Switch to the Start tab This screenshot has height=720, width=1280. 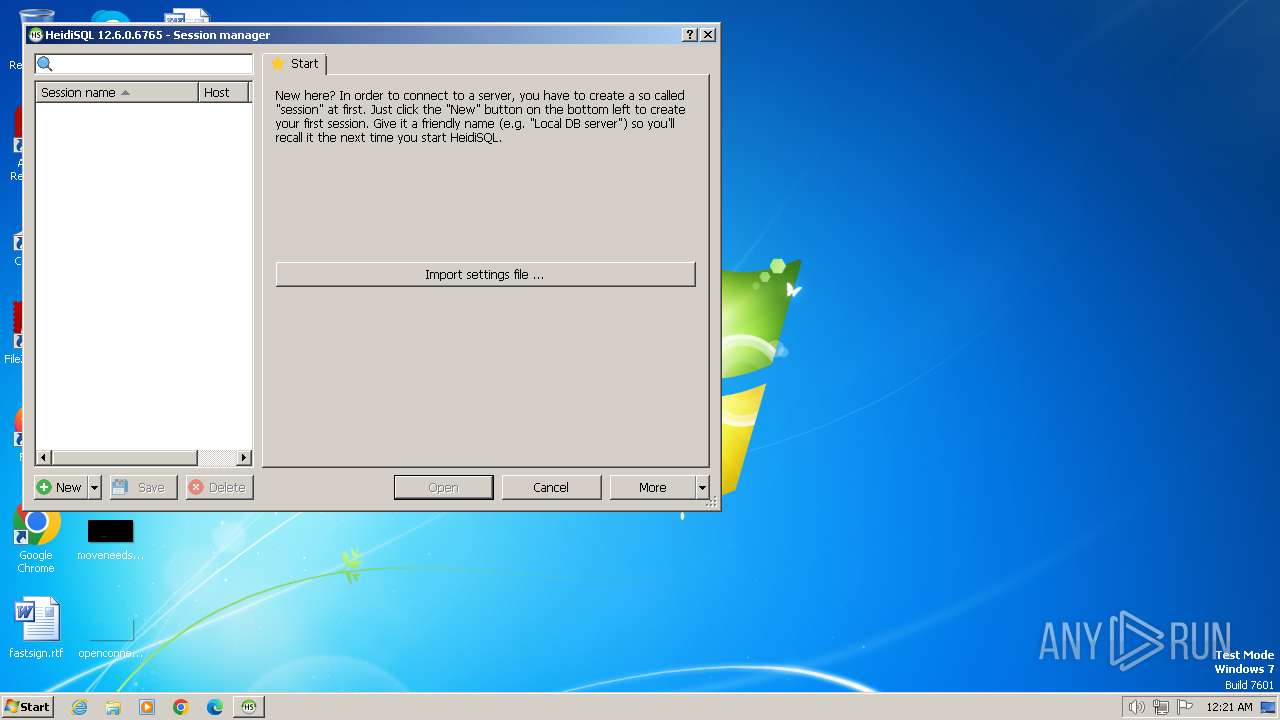[295, 63]
